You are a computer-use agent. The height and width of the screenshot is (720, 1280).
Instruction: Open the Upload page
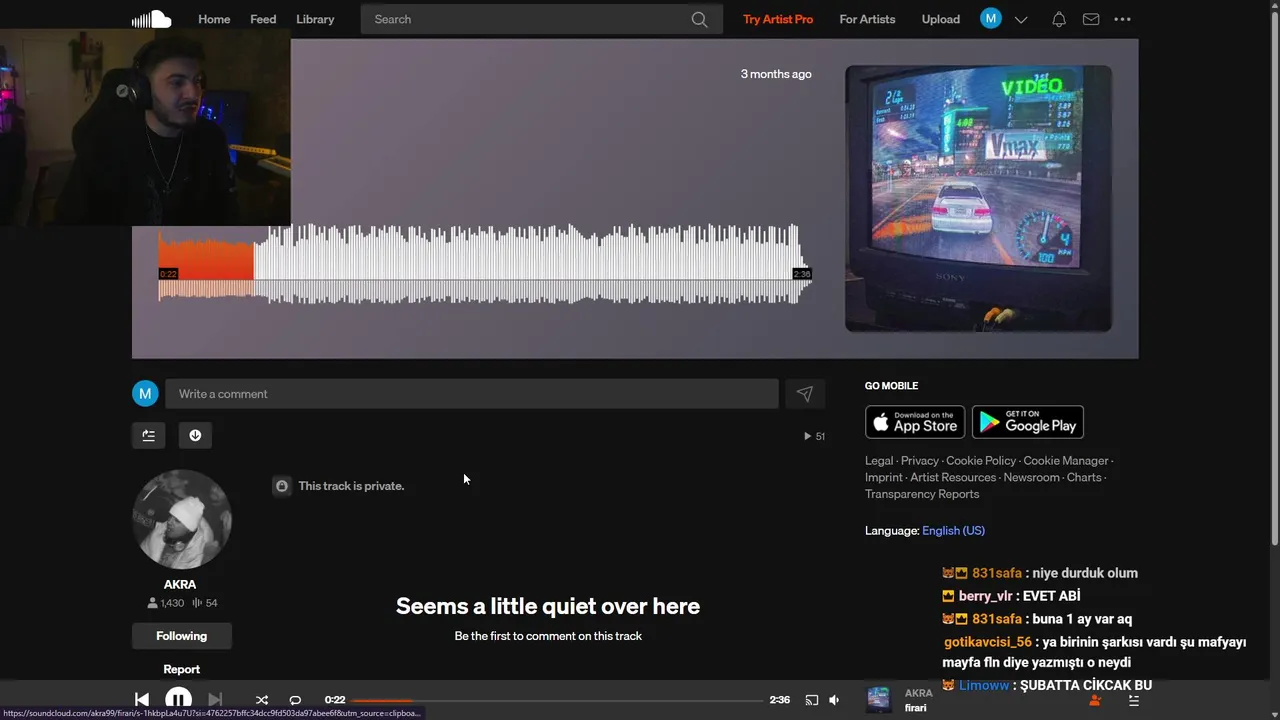click(x=940, y=19)
